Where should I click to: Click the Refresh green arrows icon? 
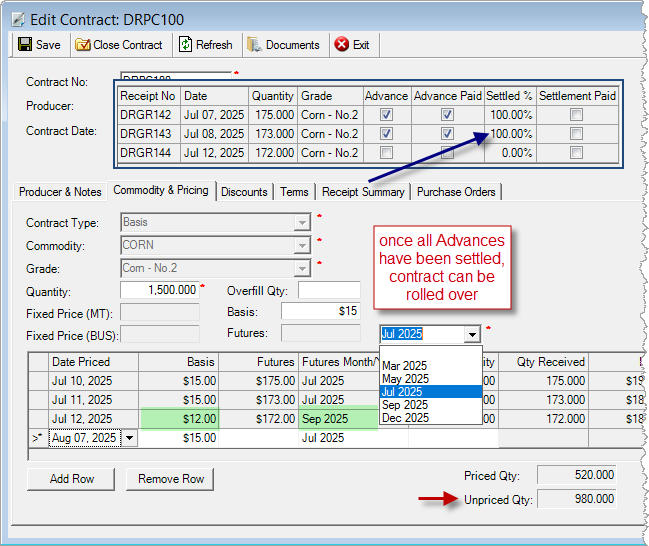pos(185,45)
